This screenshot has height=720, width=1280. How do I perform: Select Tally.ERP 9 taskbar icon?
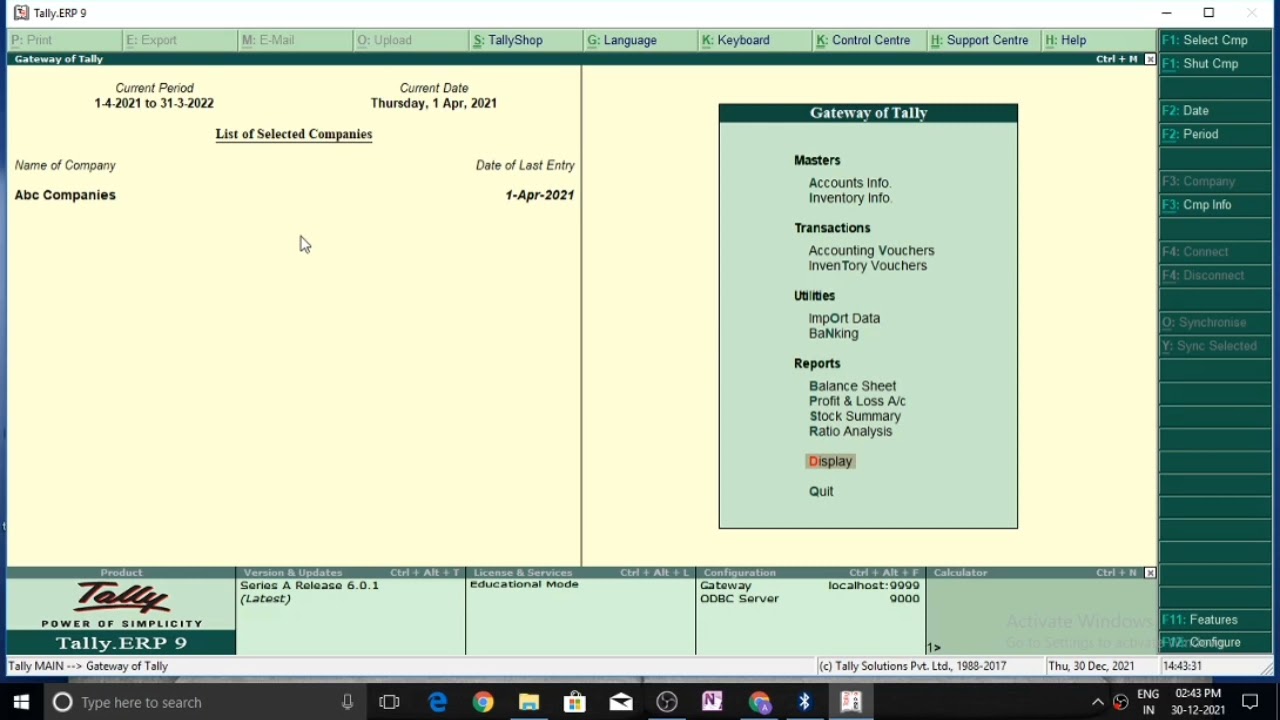pos(851,702)
